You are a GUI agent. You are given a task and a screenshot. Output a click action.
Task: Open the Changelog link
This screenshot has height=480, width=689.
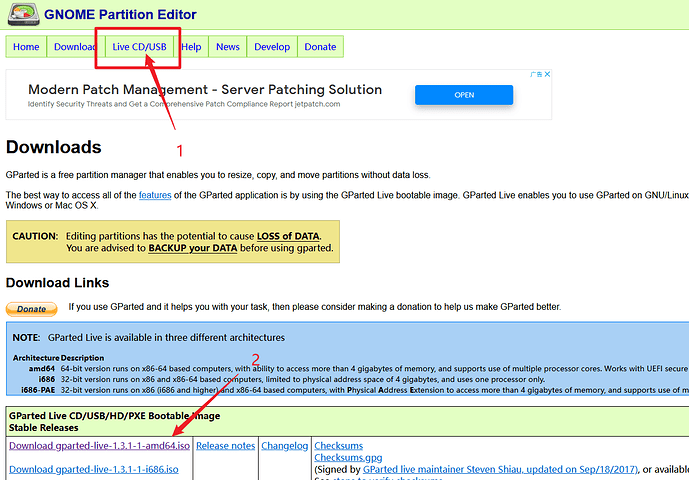pyautogui.click(x=285, y=446)
